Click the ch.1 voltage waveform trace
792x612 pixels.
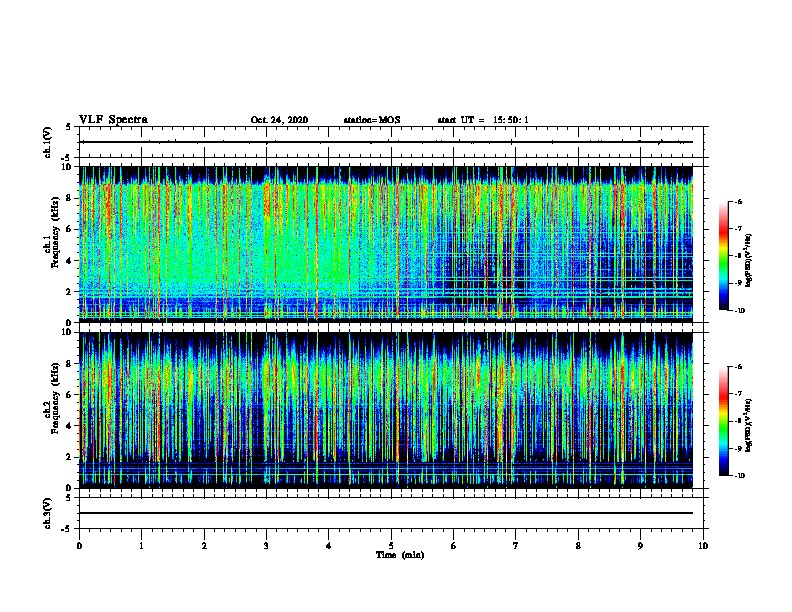[x=386, y=142]
